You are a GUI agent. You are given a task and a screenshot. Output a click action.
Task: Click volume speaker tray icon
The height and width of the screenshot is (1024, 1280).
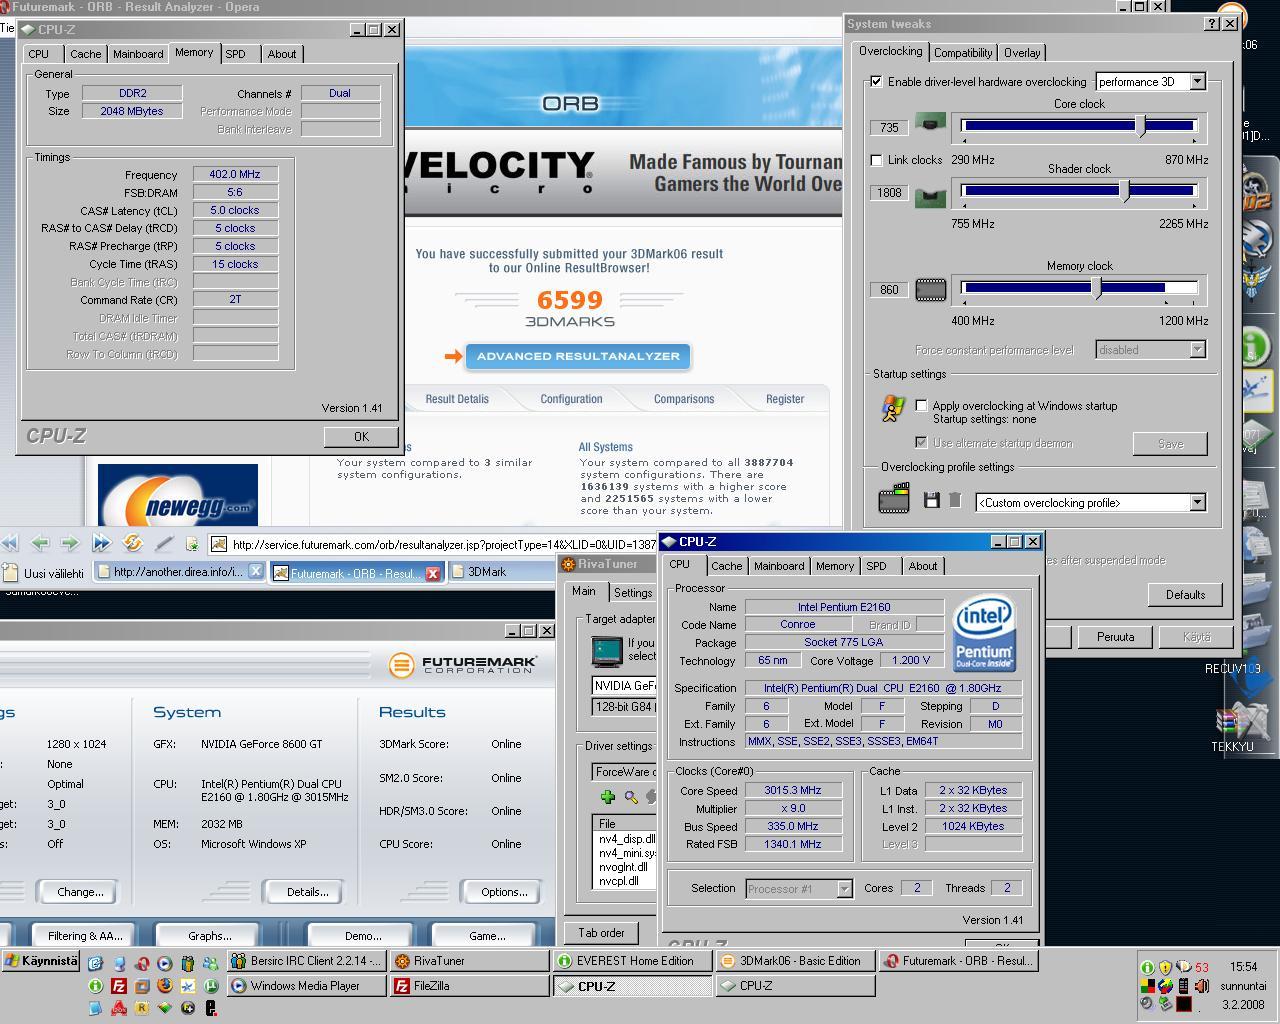point(1202,986)
